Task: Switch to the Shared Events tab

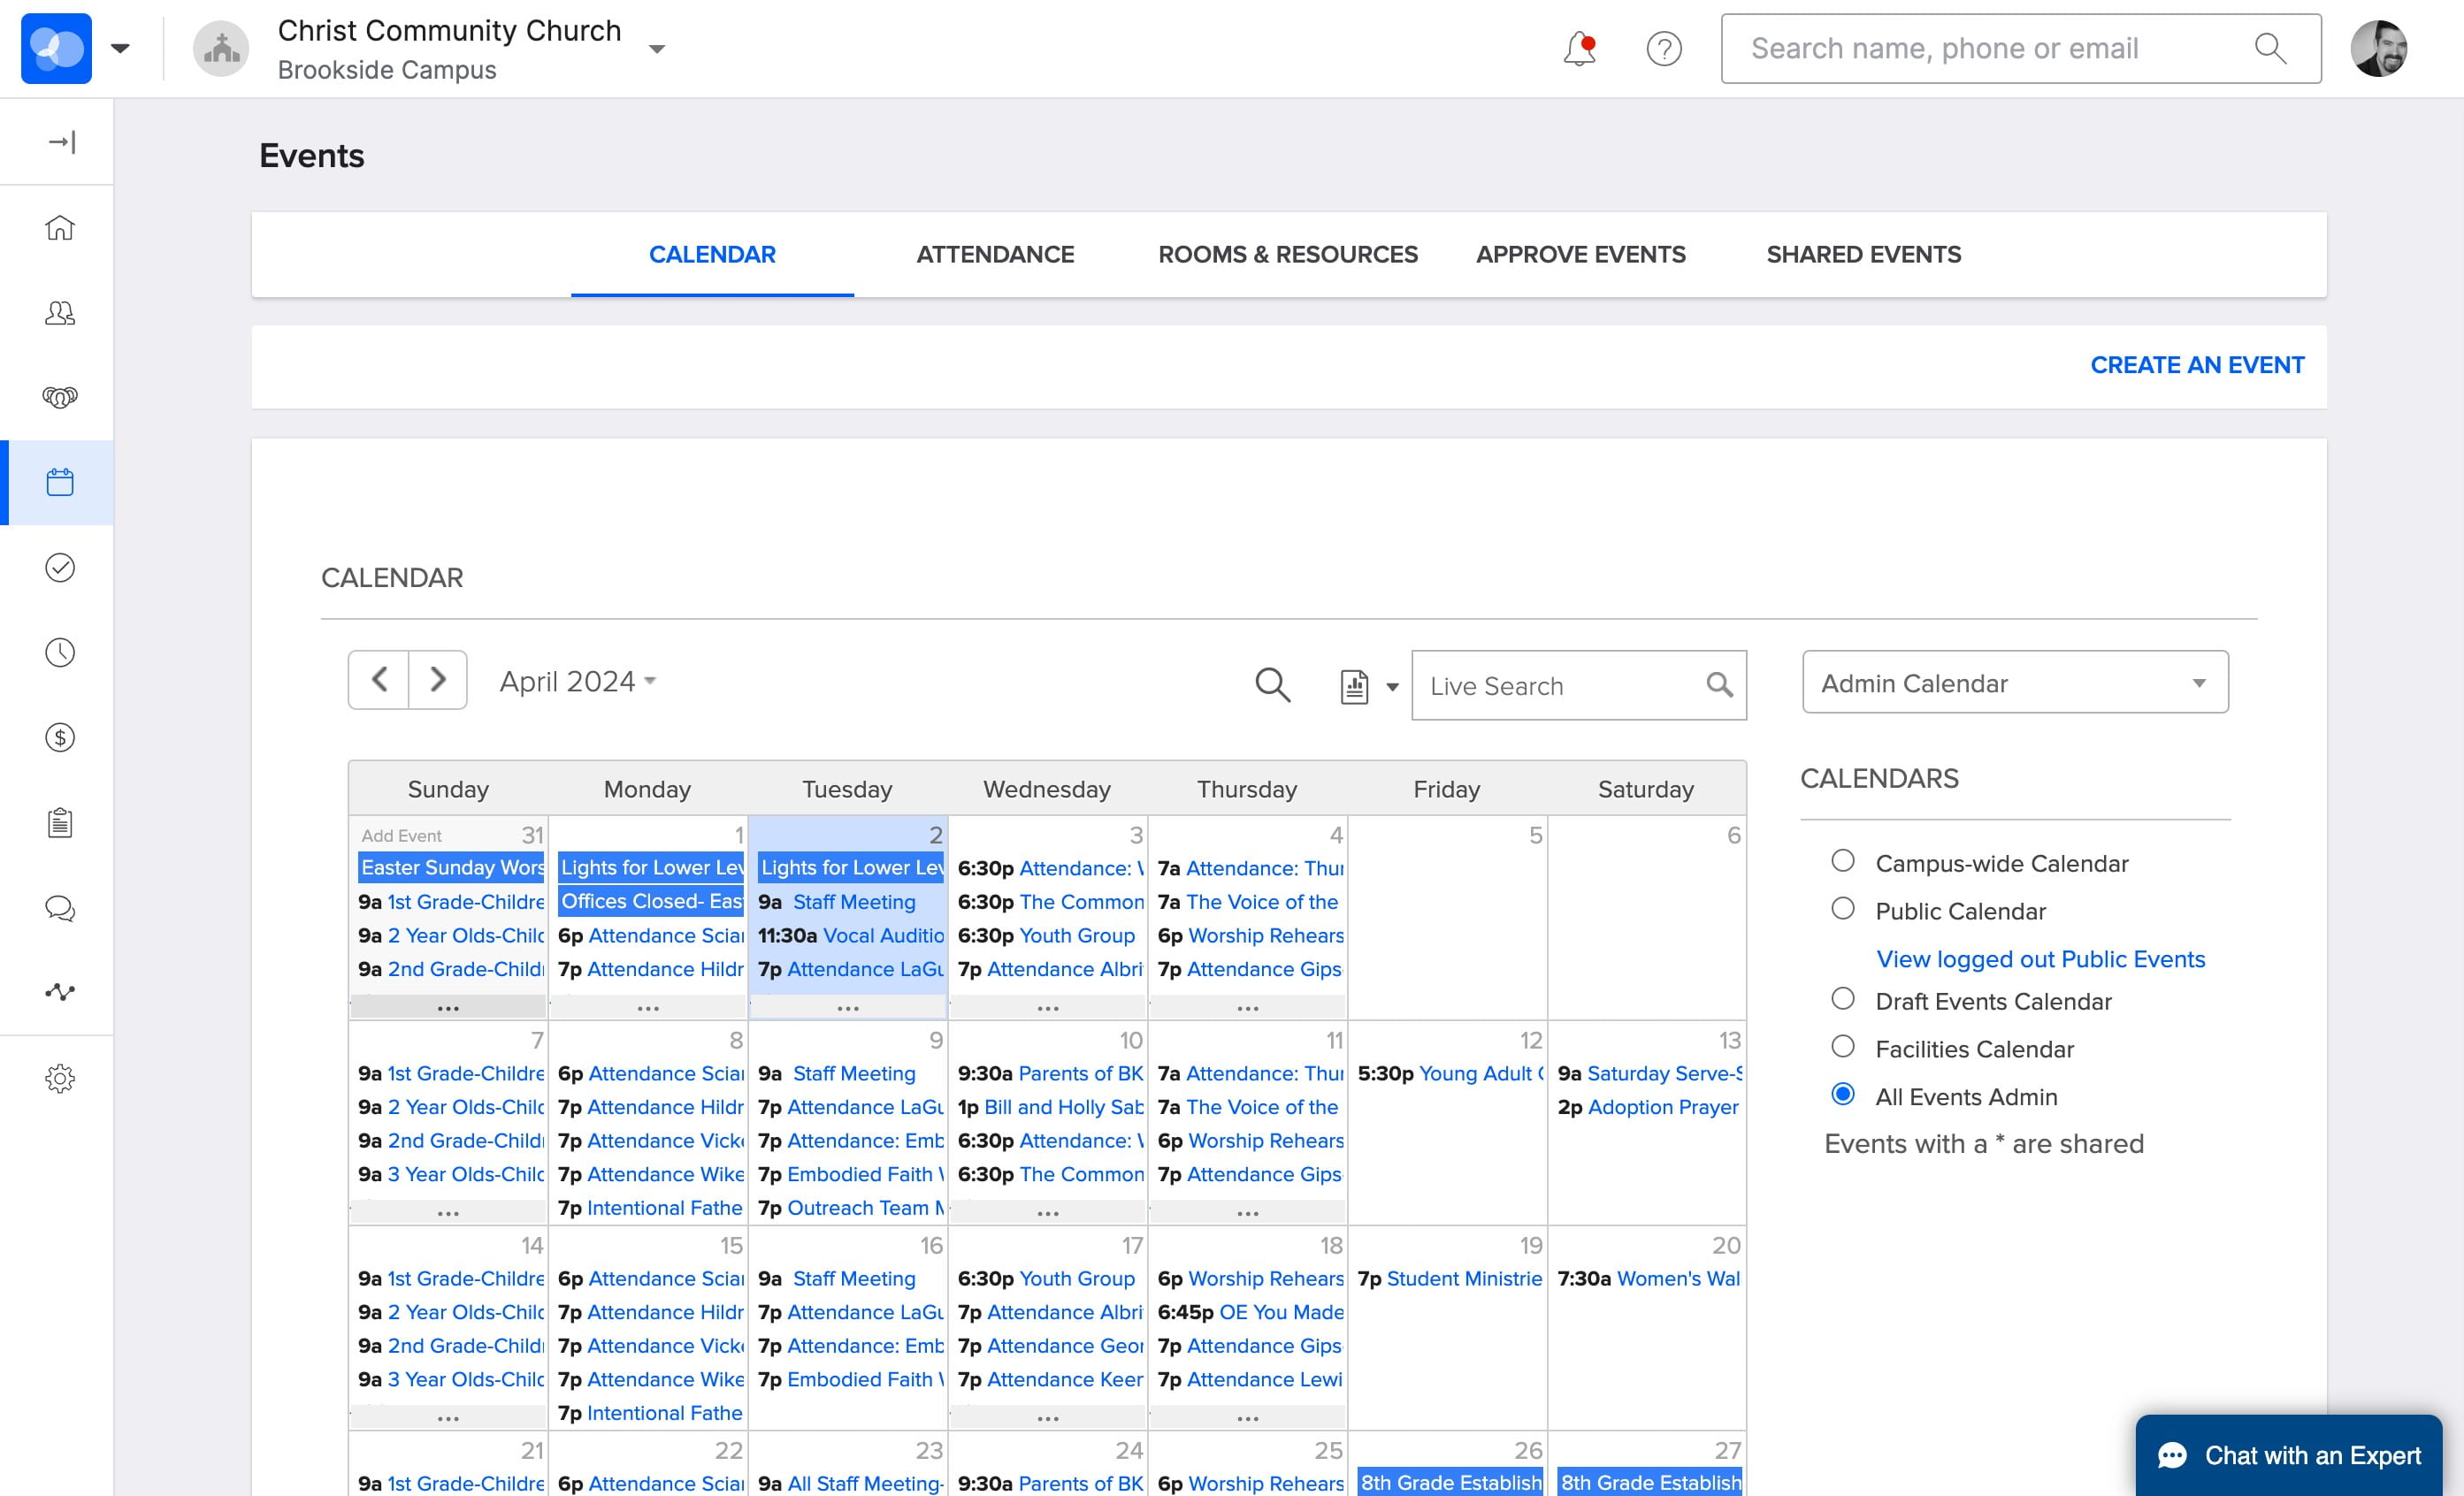Action: tap(1864, 254)
